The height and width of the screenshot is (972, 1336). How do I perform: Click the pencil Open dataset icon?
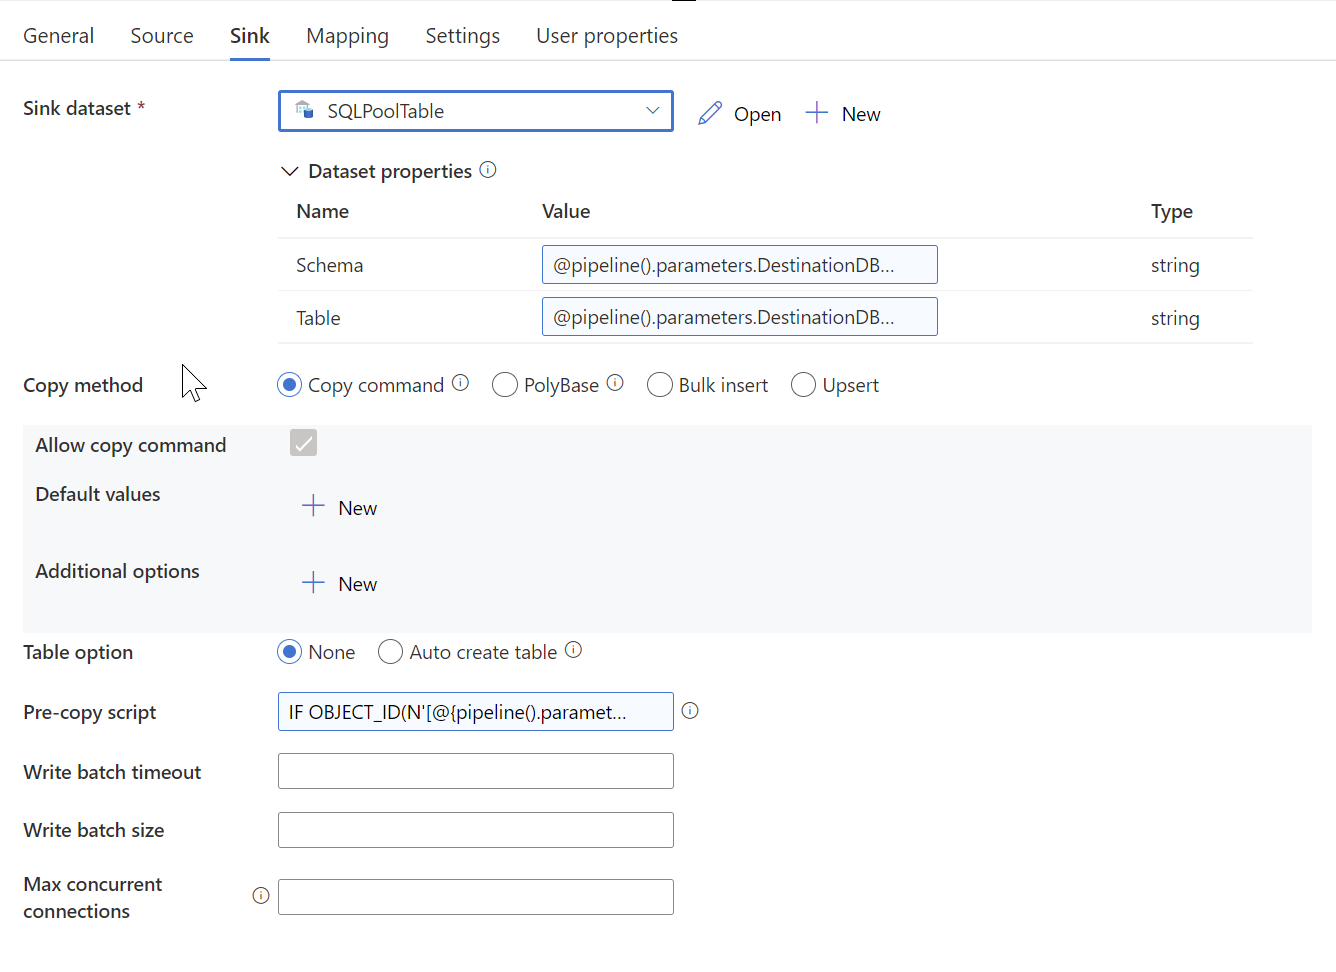710,113
